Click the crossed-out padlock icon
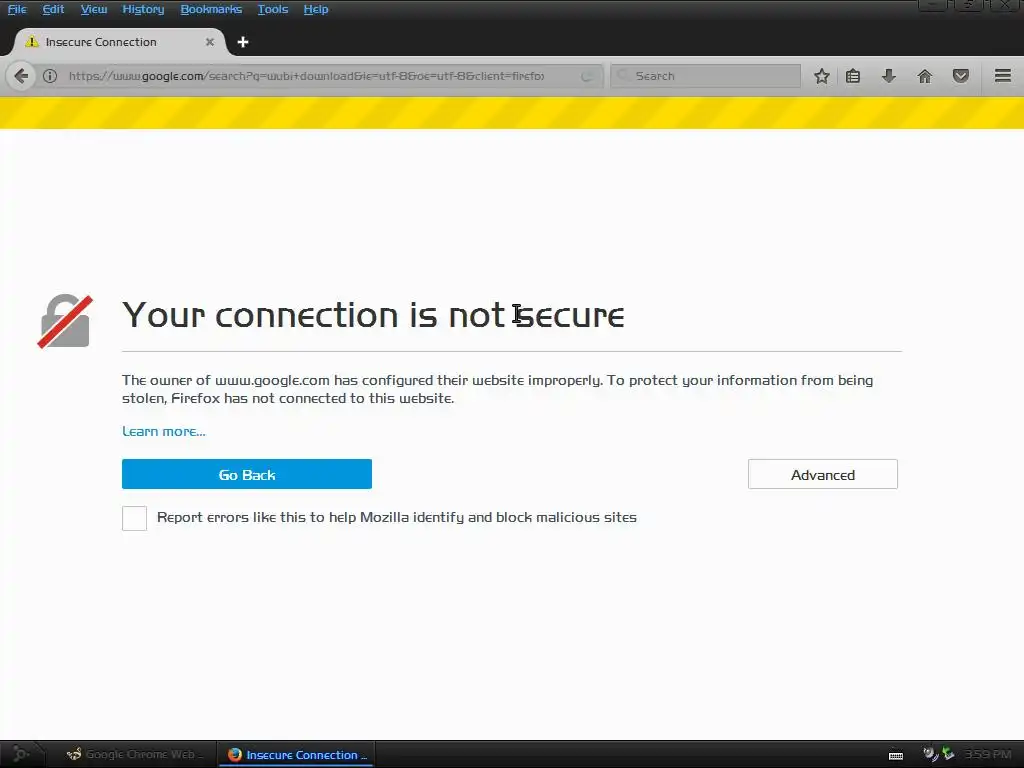1024x768 pixels. tap(65, 321)
